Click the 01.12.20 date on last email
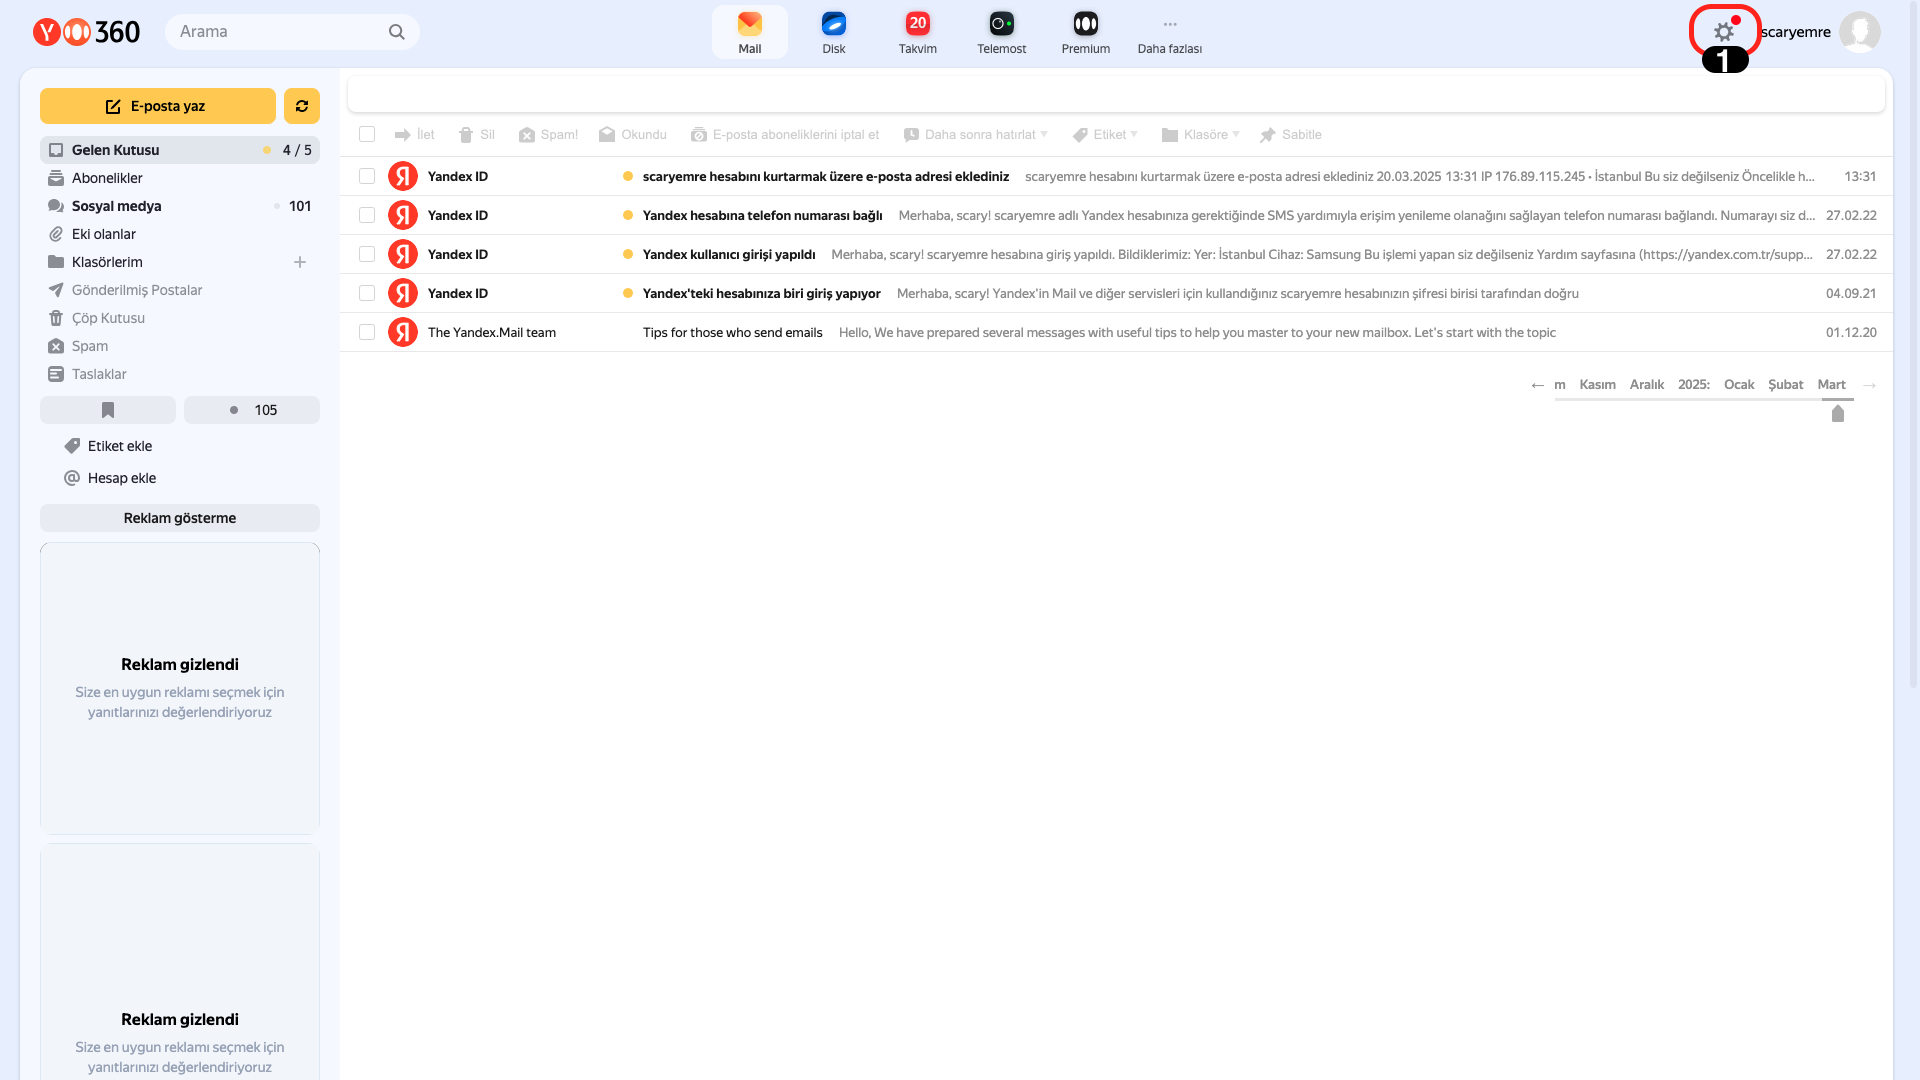Viewport: 1920px width, 1080px height. [1851, 332]
